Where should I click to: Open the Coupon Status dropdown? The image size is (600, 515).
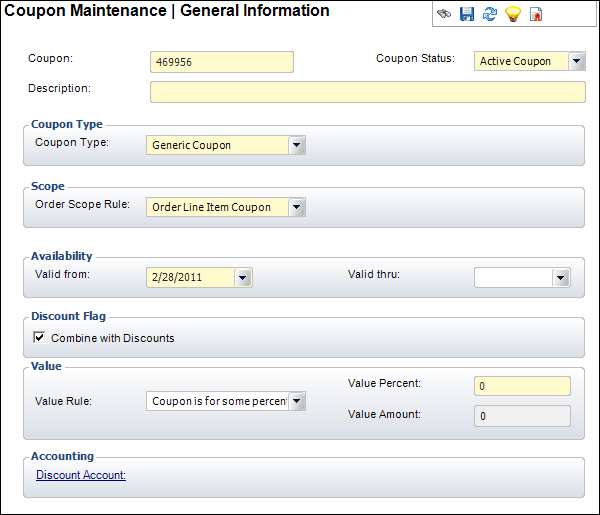click(x=577, y=61)
